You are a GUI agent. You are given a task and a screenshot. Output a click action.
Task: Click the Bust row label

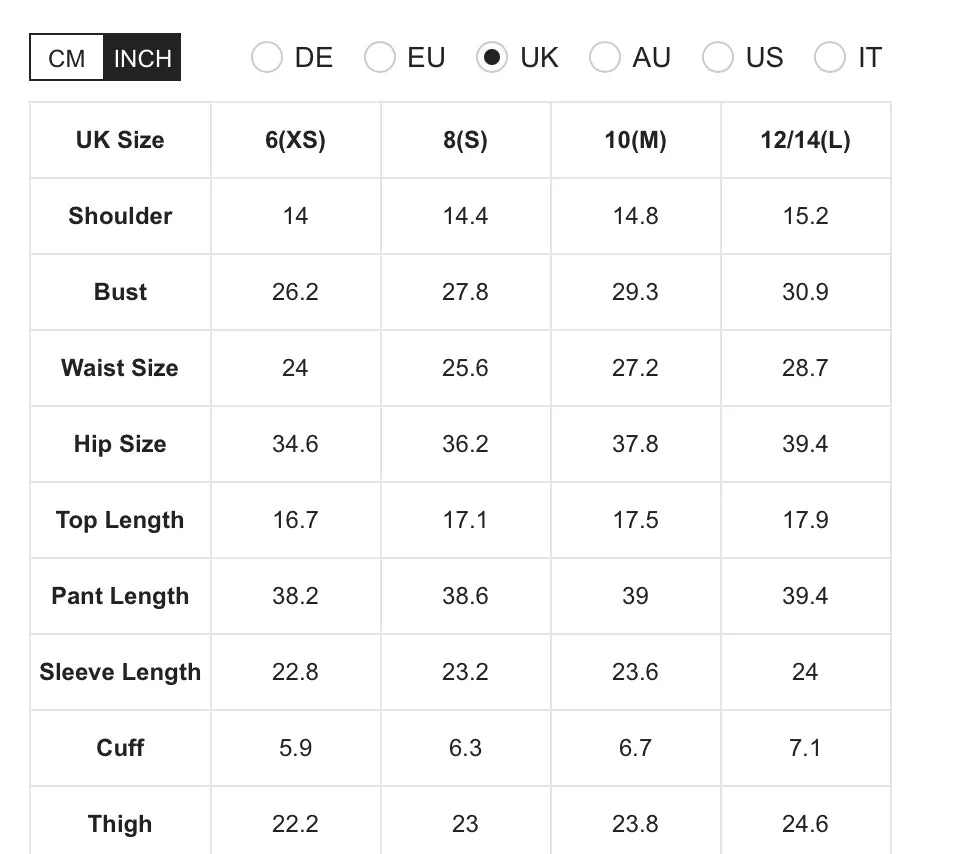click(x=119, y=292)
